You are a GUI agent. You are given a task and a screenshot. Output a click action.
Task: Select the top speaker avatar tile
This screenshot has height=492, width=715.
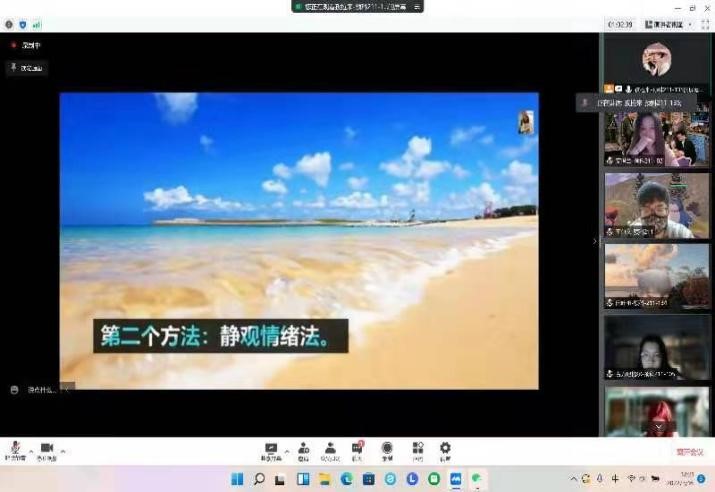tap(657, 63)
